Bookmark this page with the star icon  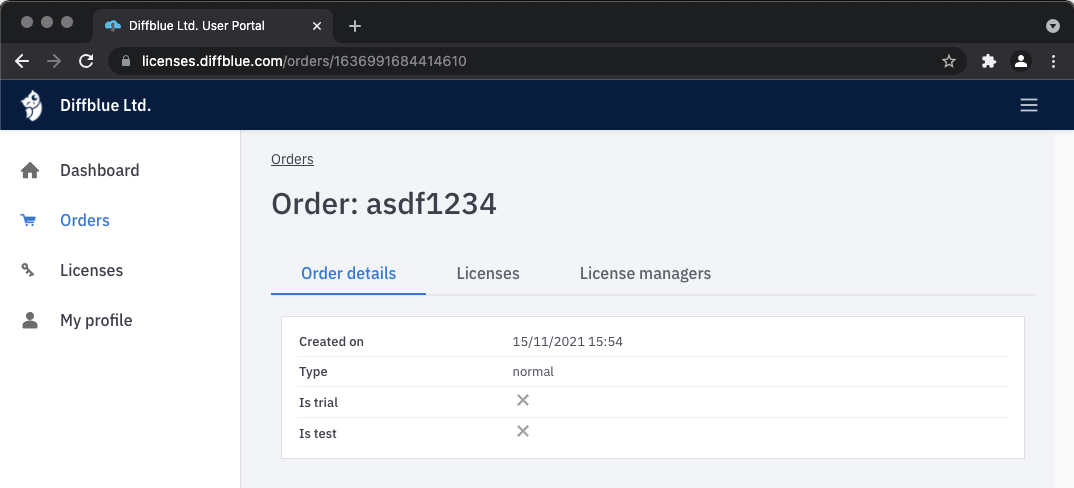pos(948,61)
